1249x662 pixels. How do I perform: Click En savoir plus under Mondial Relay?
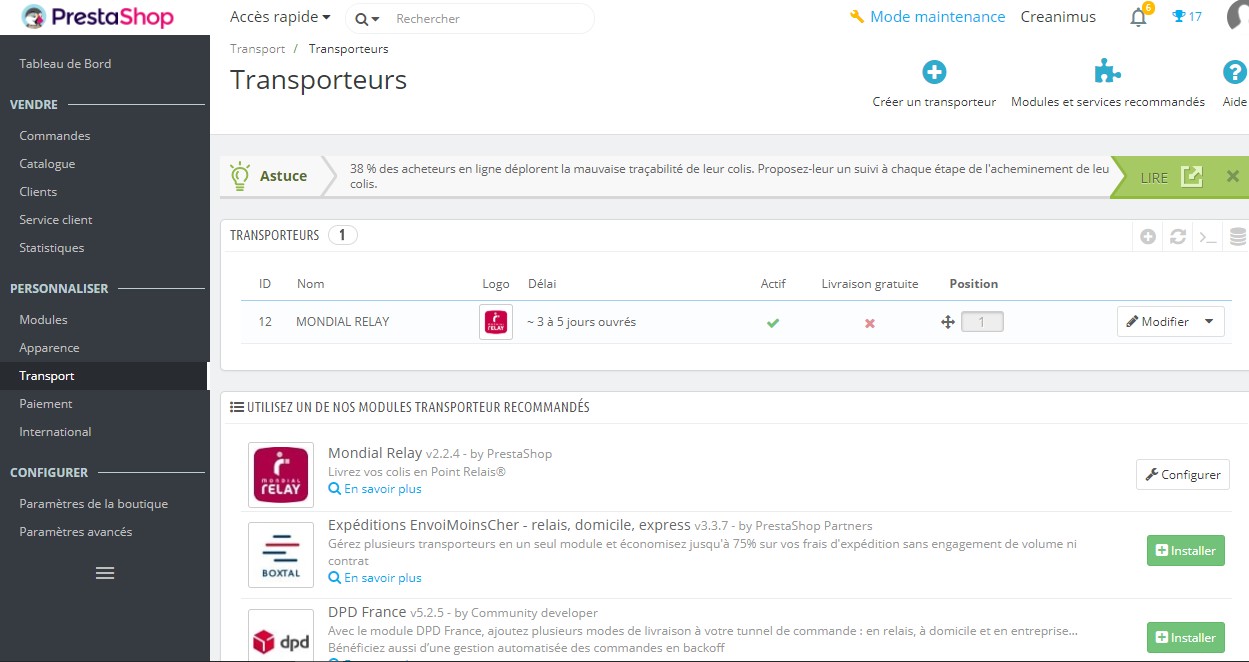coord(375,489)
